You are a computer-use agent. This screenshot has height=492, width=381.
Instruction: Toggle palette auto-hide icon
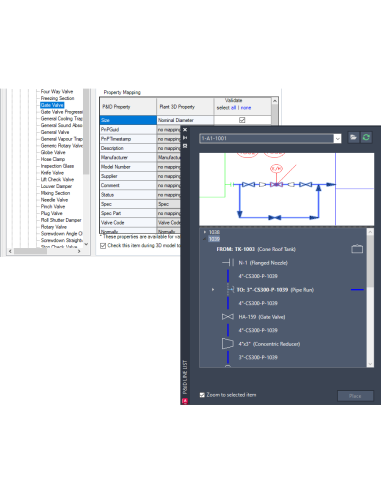pyautogui.click(x=185, y=138)
